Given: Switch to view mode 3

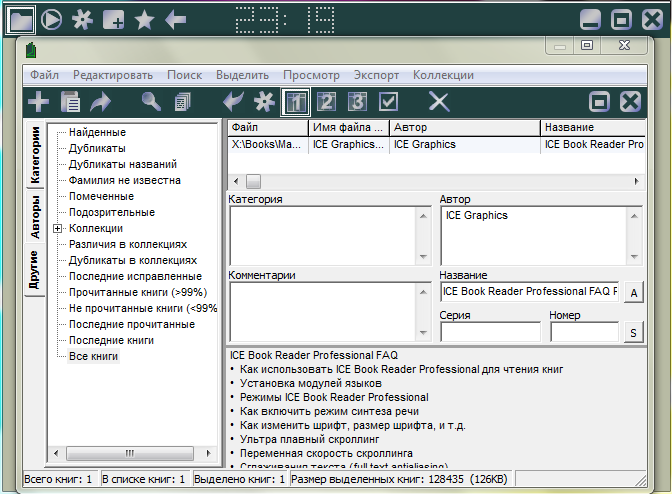Looking at the screenshot, I should click(357, 101).
